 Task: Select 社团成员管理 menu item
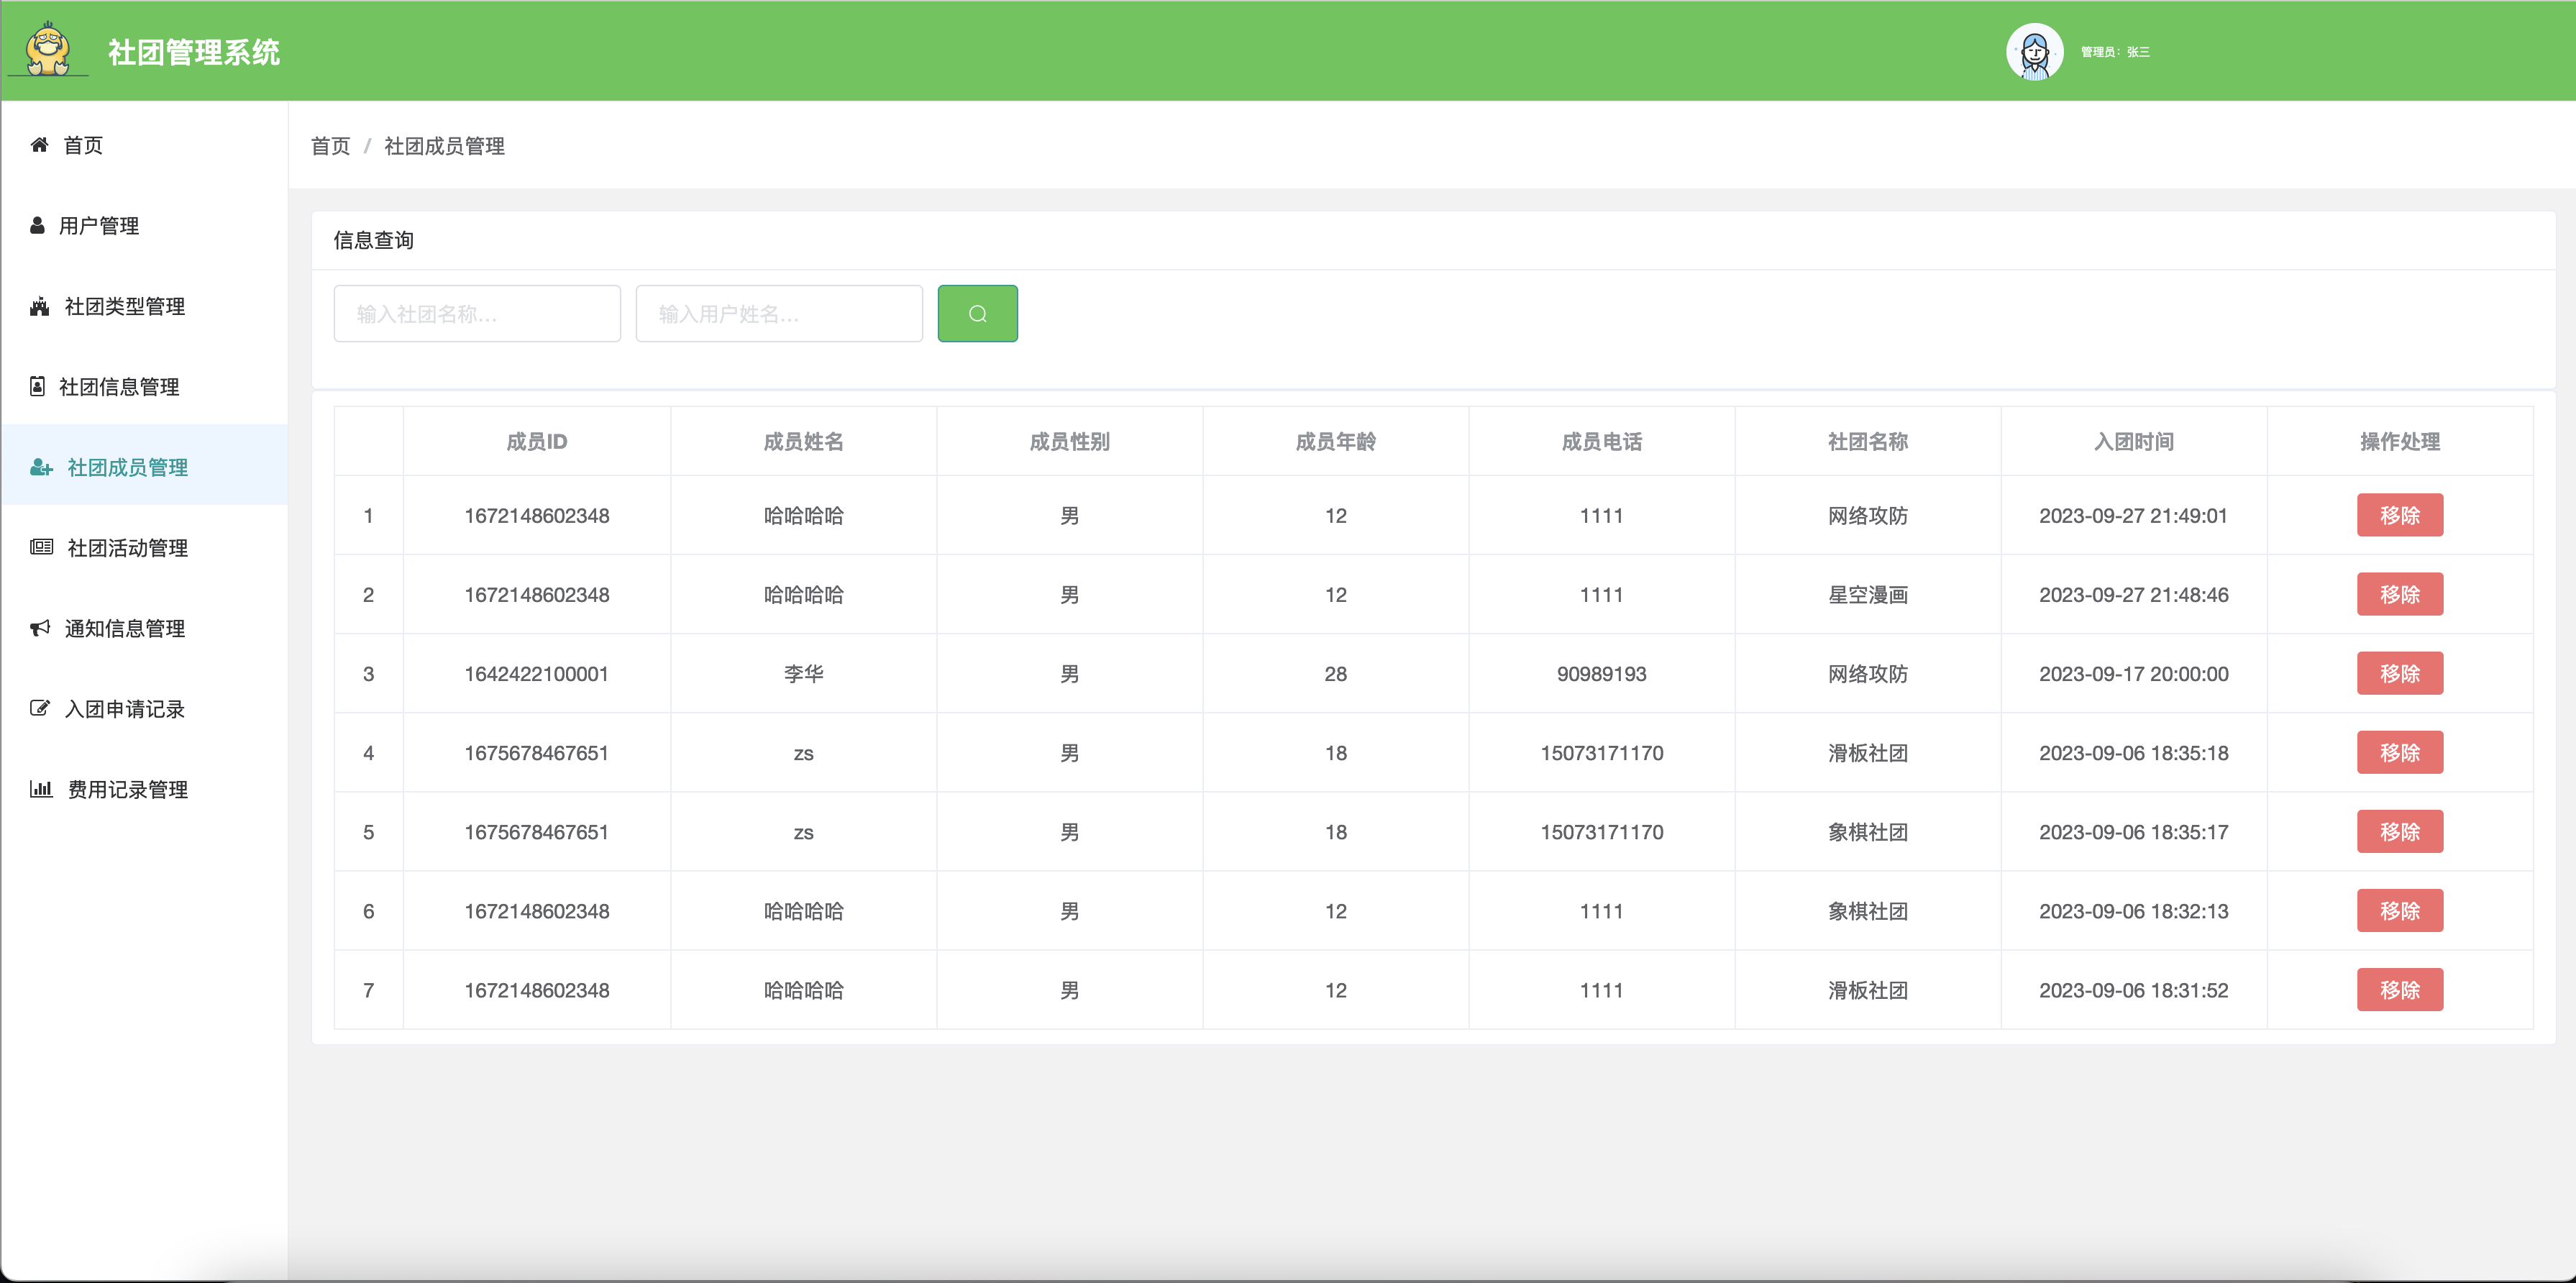point(144,467)
